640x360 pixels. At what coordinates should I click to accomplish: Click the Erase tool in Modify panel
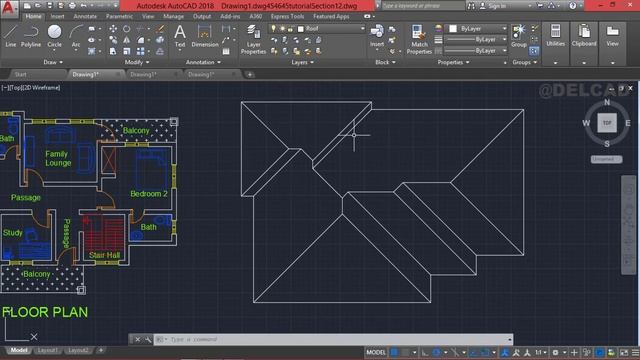click(x=160, y=29)
